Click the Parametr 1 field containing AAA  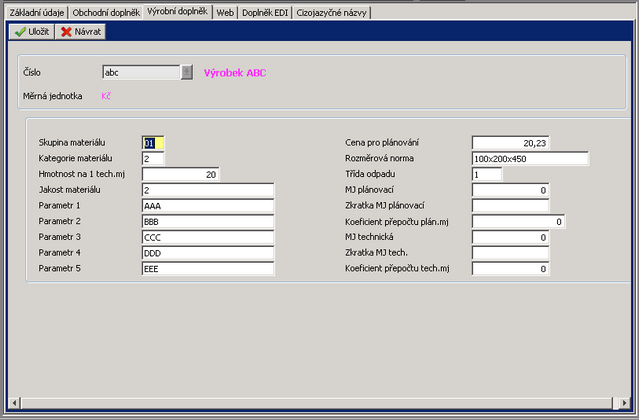(207, 206)
